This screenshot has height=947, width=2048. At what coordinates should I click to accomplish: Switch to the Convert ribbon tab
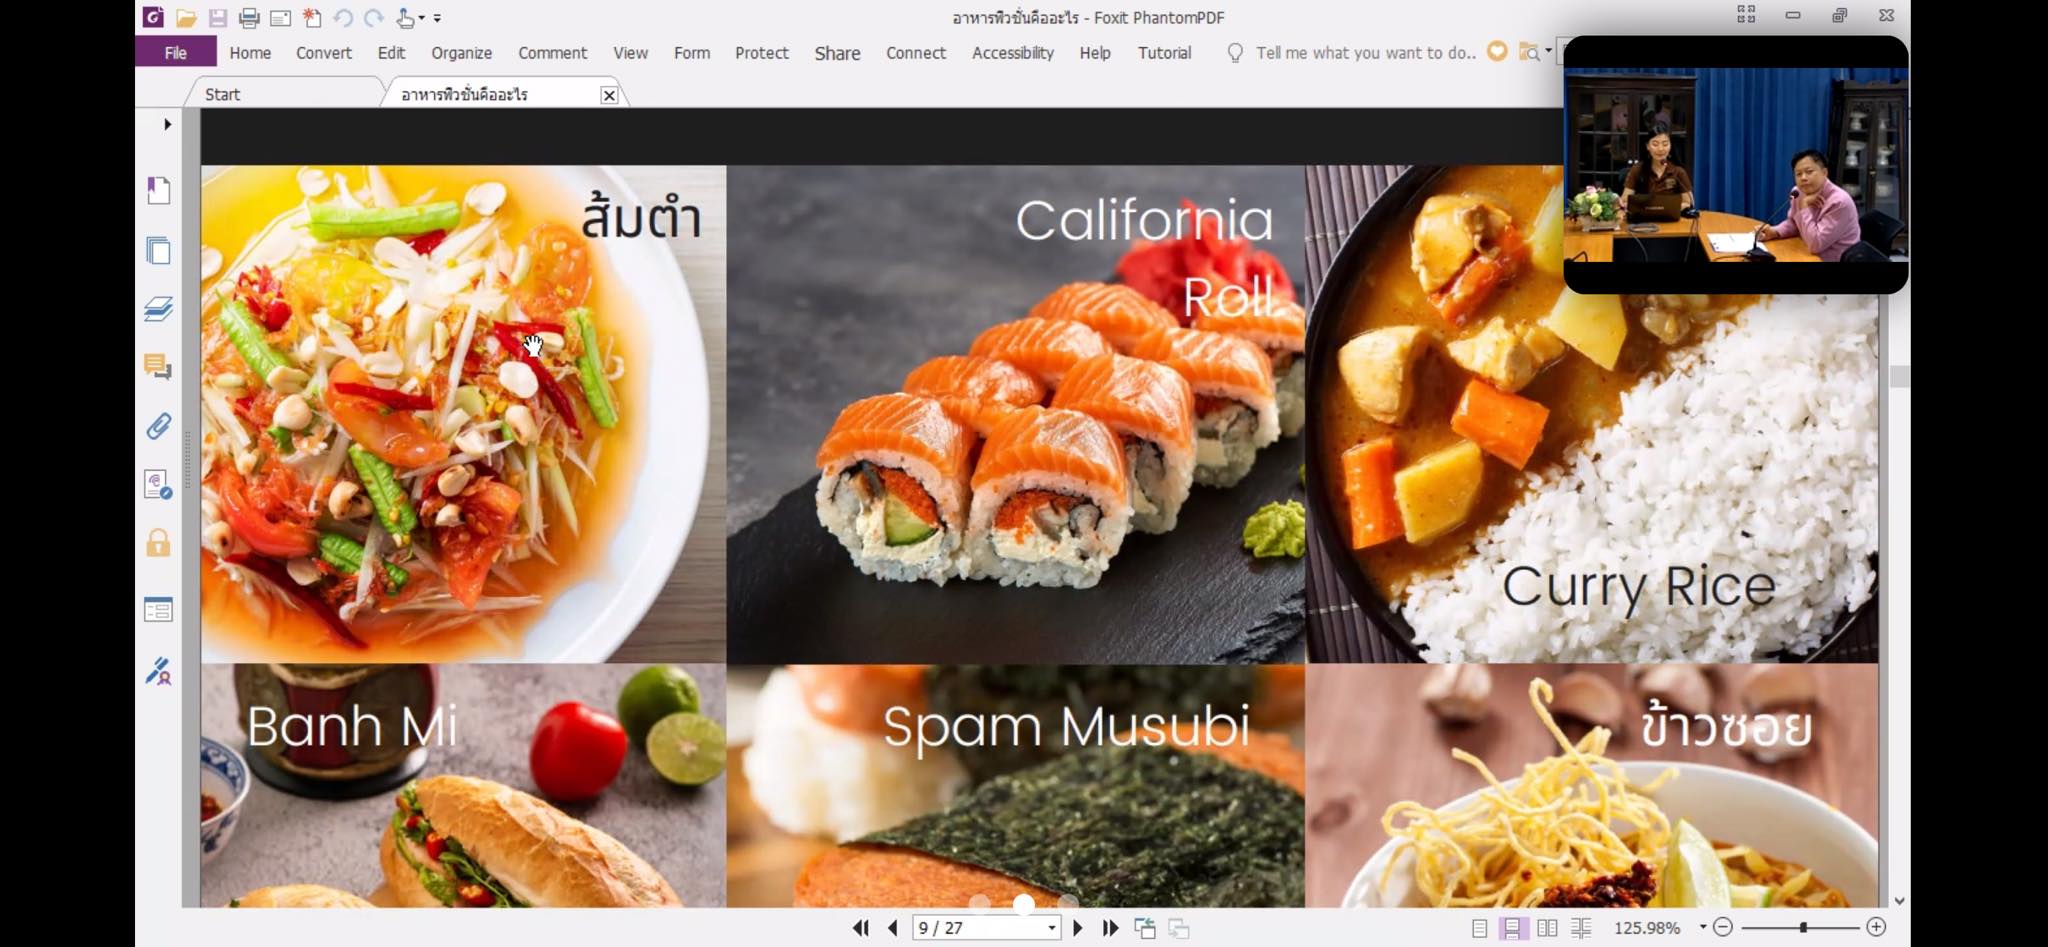click(x=324, y=53)
